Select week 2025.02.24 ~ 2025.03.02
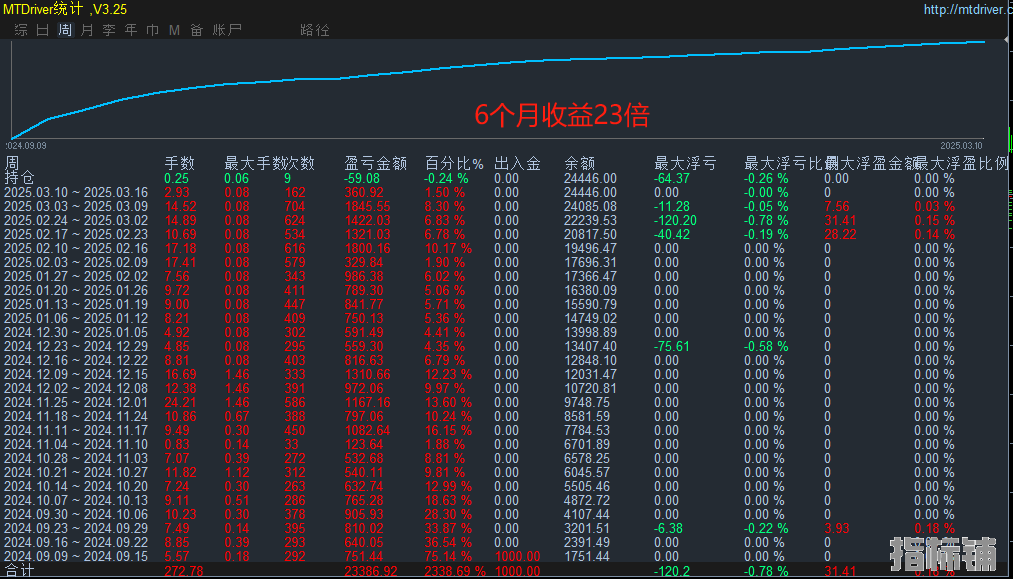Image resolution: width=1013 pixels, height=579 pixels. (x=76, y=220)
